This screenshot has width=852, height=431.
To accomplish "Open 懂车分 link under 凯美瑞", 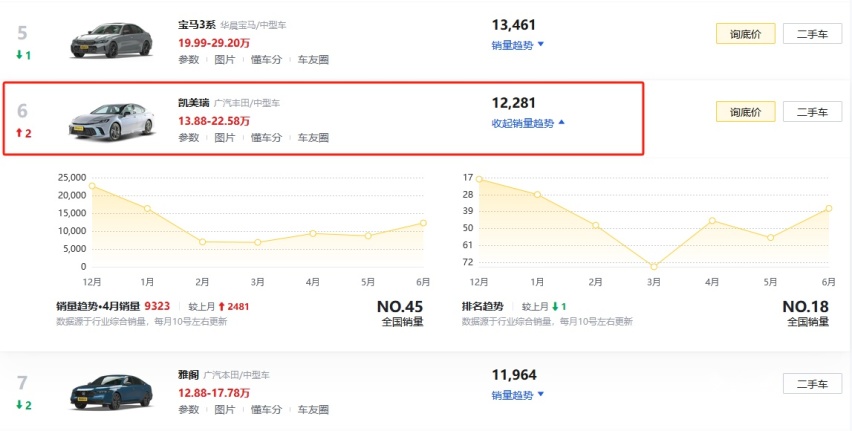I will click(x=266, y=138).
